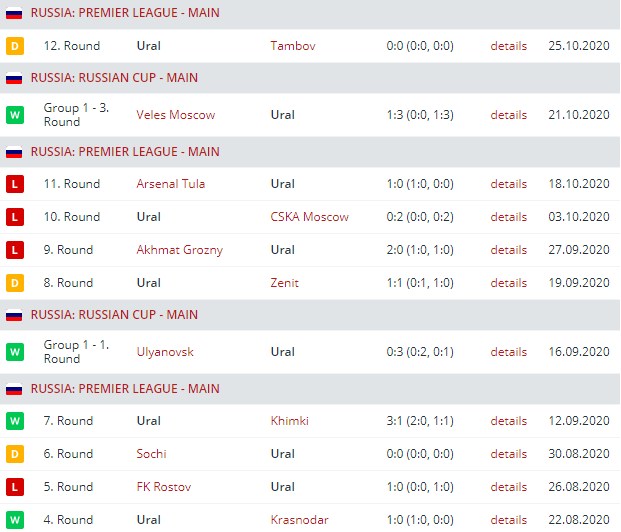Viewport: 621px width, 532px height.
Task: Click the D result badge for Ural–Tambov
Action: click(15, 46)
